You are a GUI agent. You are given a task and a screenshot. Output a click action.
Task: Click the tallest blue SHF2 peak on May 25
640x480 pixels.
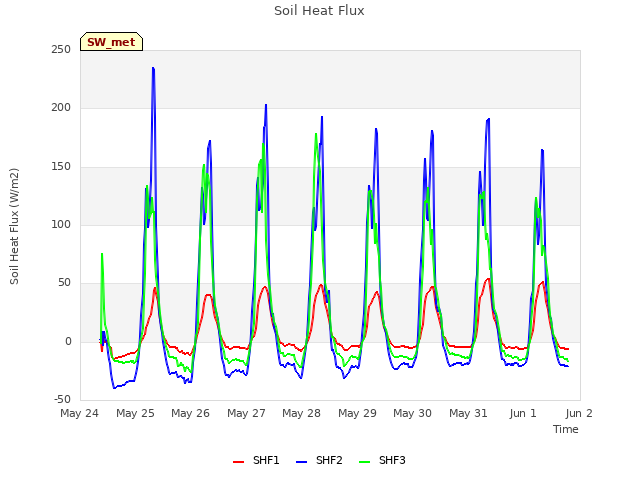153,68
